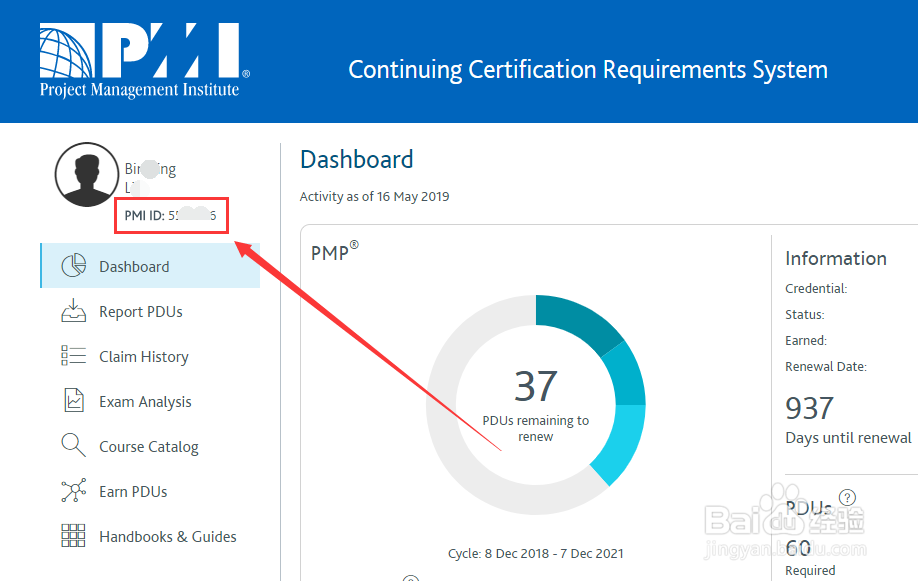The width and height of the screenshot is (918, 581).
Task: Click the Report PDUs inbox icon
Action: (74, 311)
